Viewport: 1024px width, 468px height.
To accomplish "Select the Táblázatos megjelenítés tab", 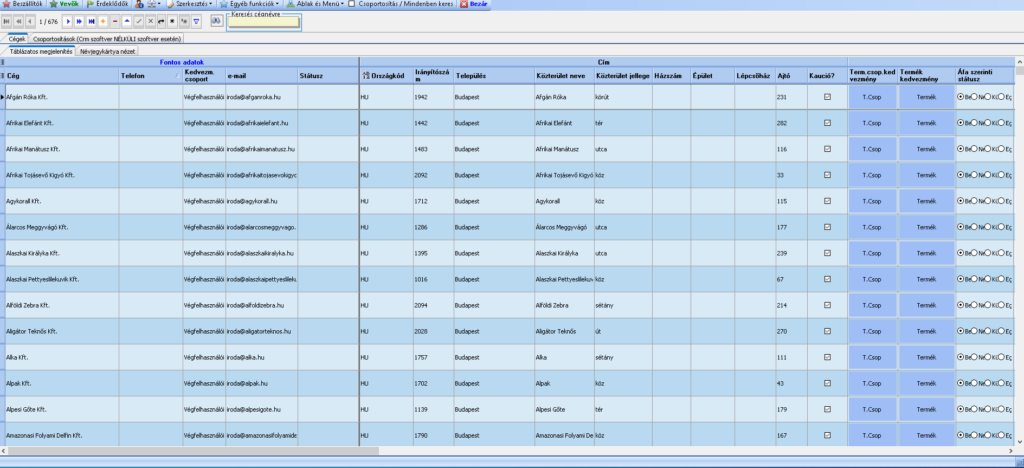I will (40, 50).
